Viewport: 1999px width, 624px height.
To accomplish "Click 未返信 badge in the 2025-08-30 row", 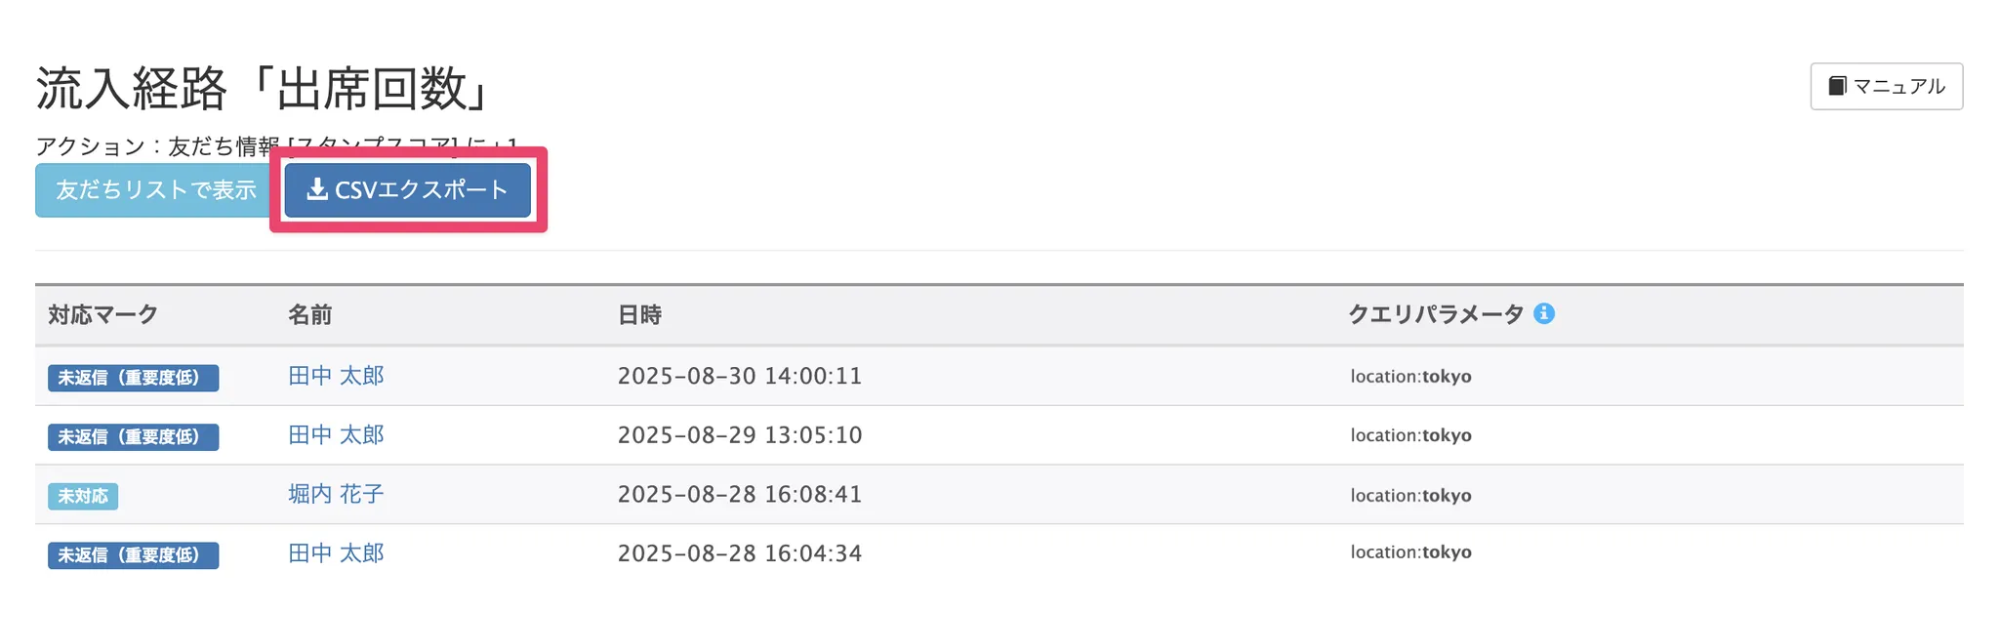I will (133, 378).
